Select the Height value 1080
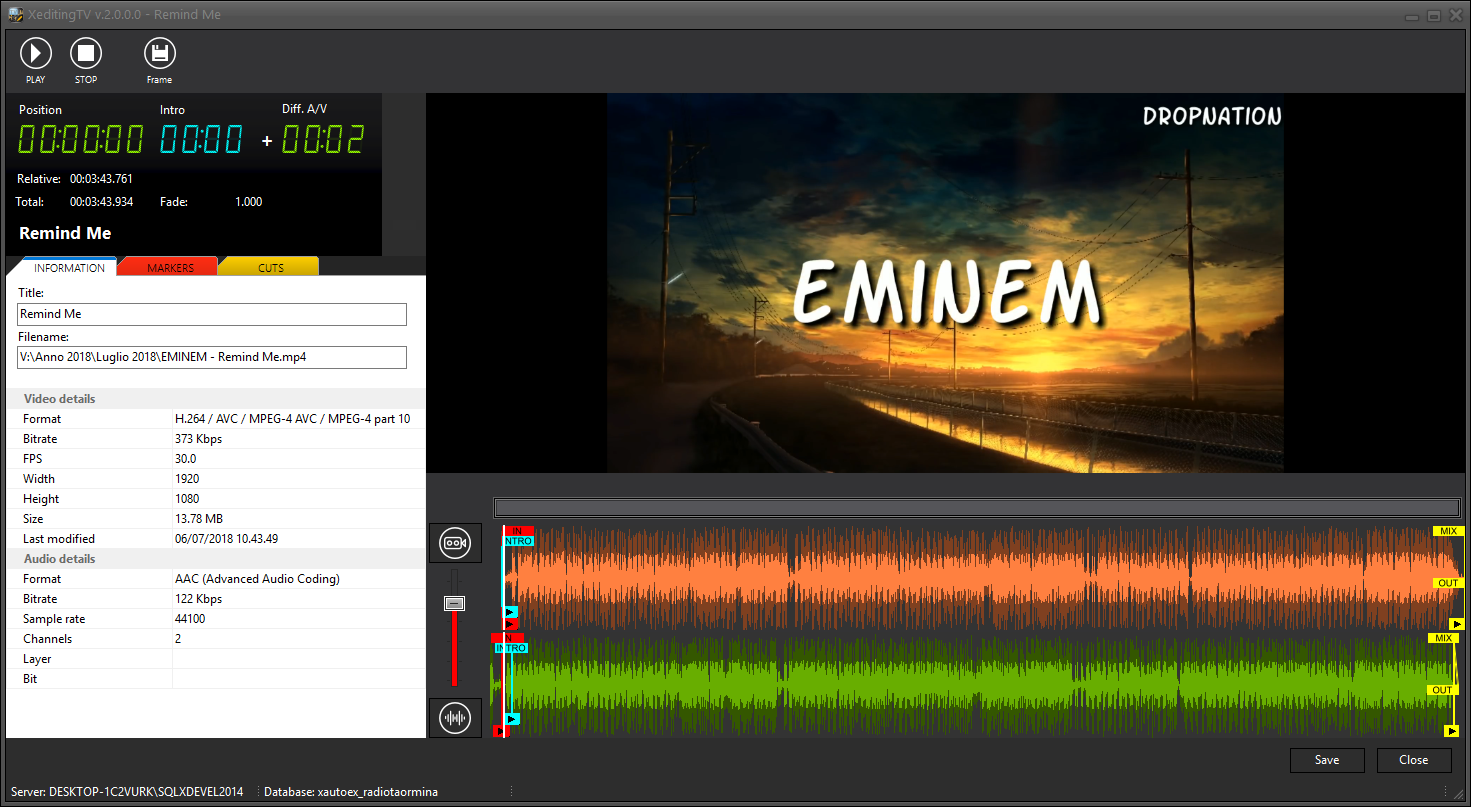Screen dimensions: 1471x807 [187, 499]
